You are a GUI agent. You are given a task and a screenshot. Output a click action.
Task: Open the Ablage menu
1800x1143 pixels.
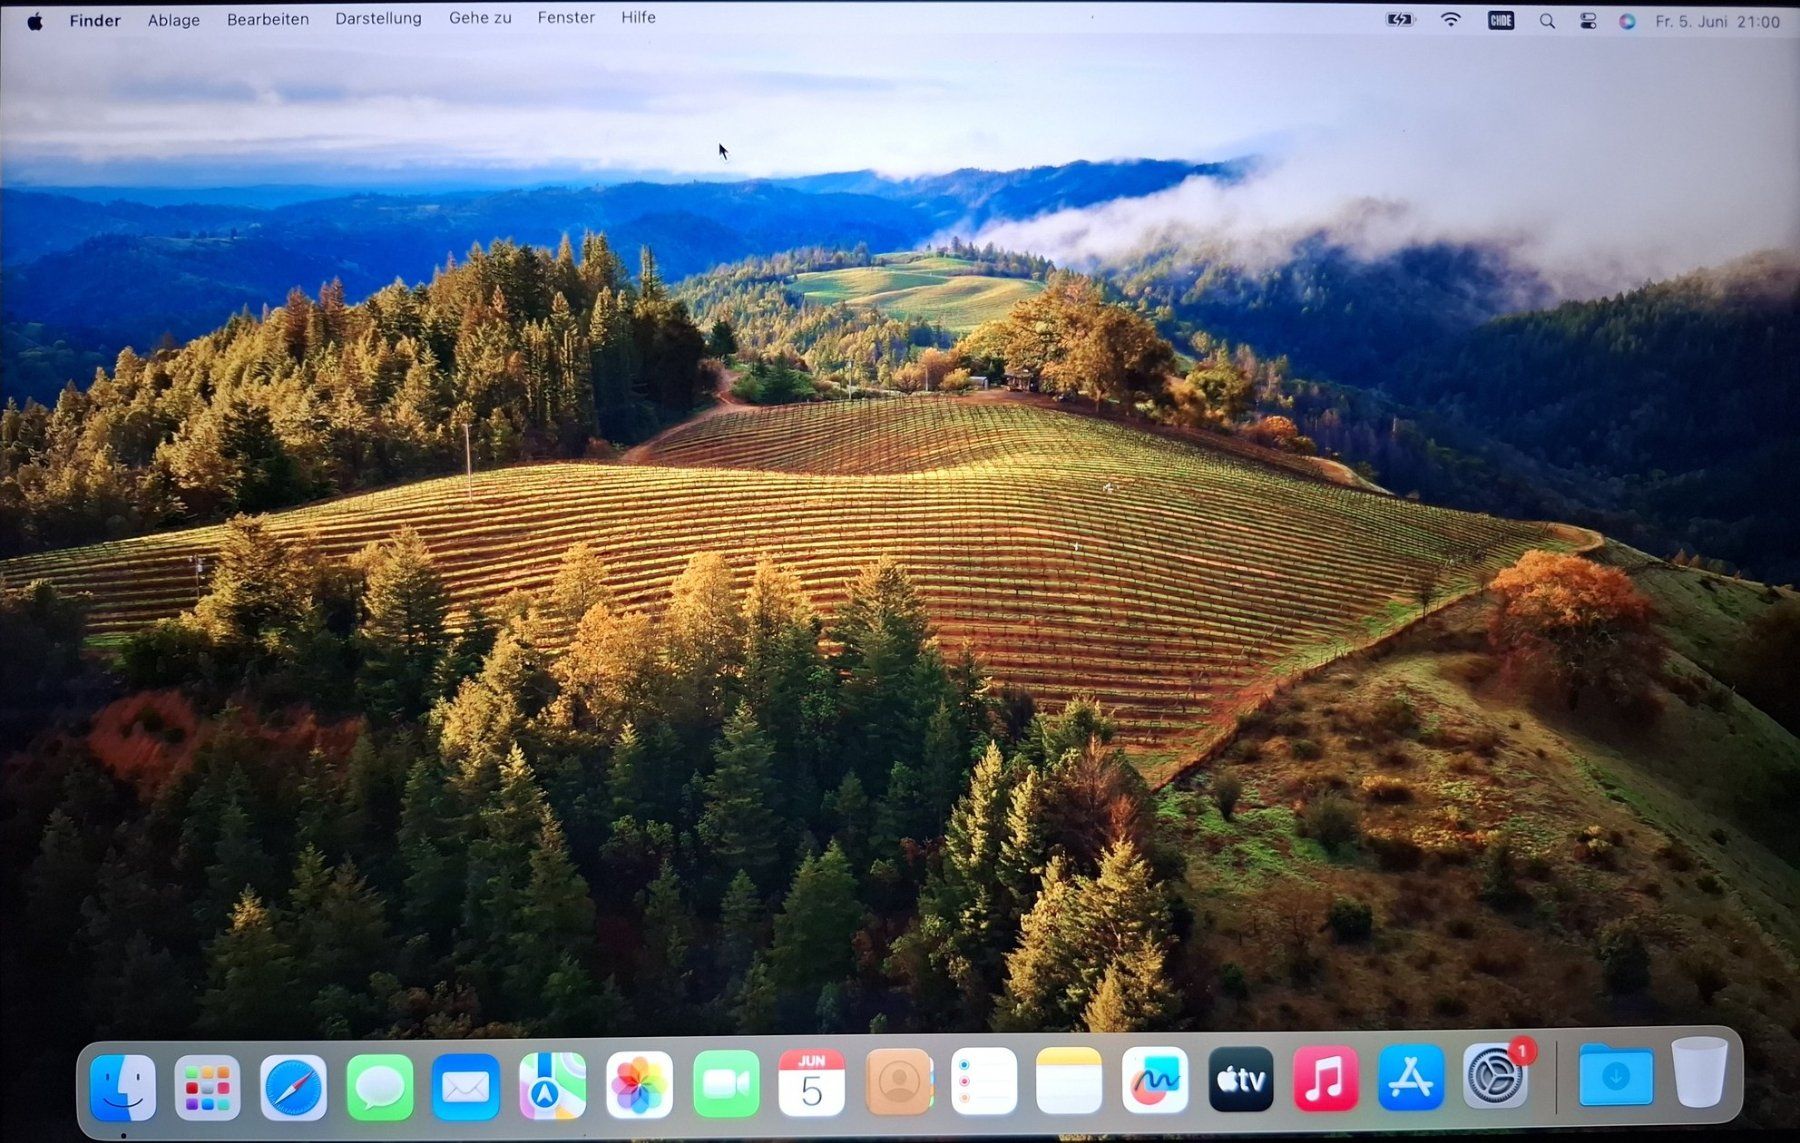pos(174,20)
